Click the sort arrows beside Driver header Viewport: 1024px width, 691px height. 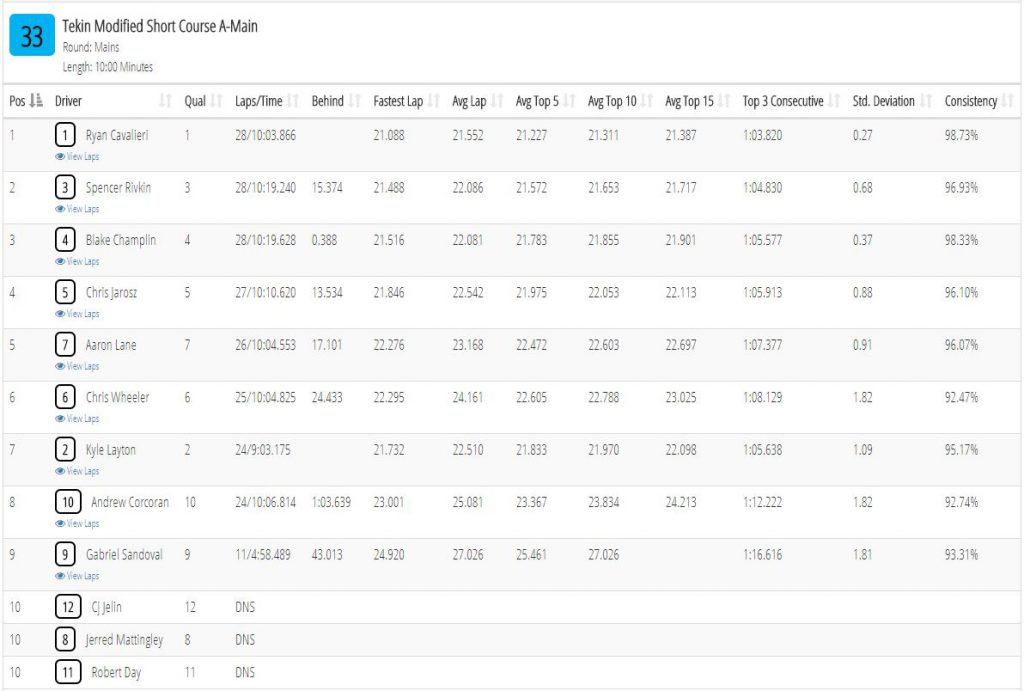[x=165, y=101]
